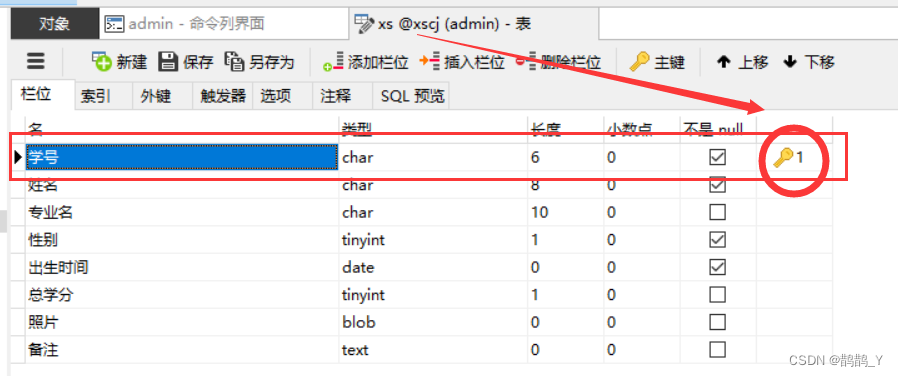
Task: Toggle not-null checkbox for 专业名
Action: point(717,212)
